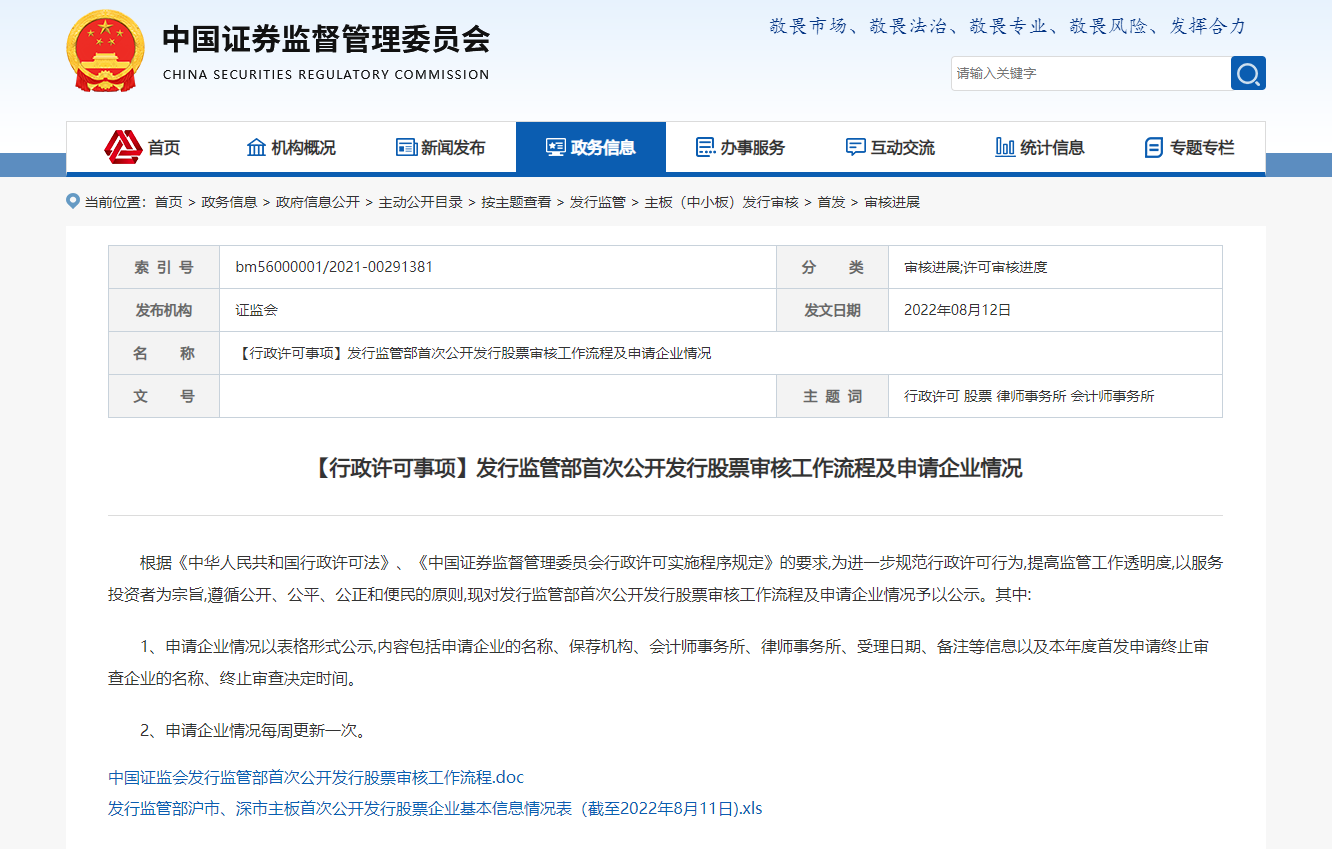The height and width of the screenshot is (849, 1332).
Task: Click the 中国证券监督管理委员会 site title
Action: (x=326, y=39)
